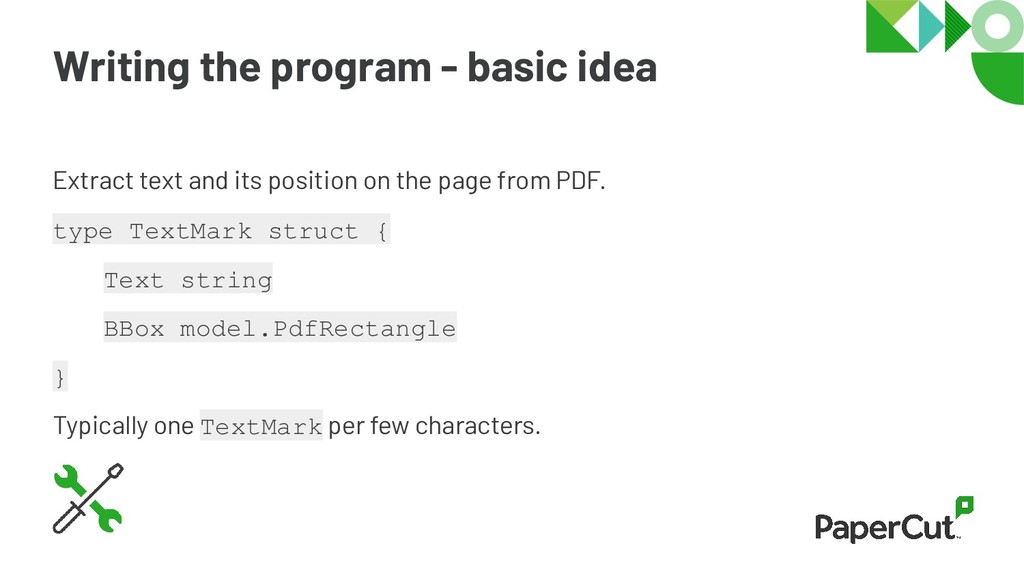Click the dark green striped triangle
The image size is (1024, 576).
[x=957, y=26]
